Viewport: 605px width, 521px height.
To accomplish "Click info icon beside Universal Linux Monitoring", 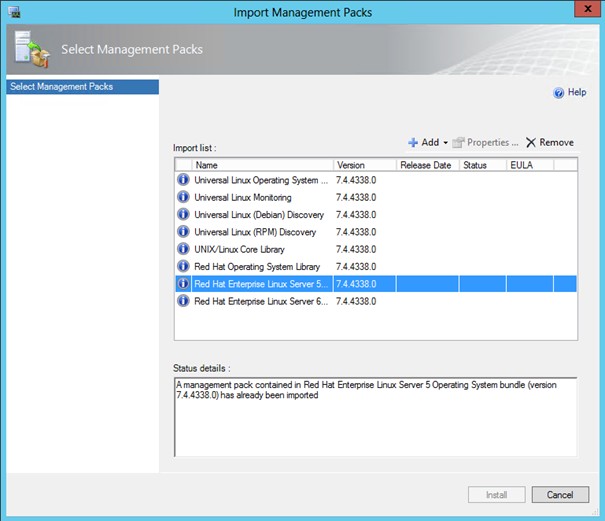I will point(183,197).
